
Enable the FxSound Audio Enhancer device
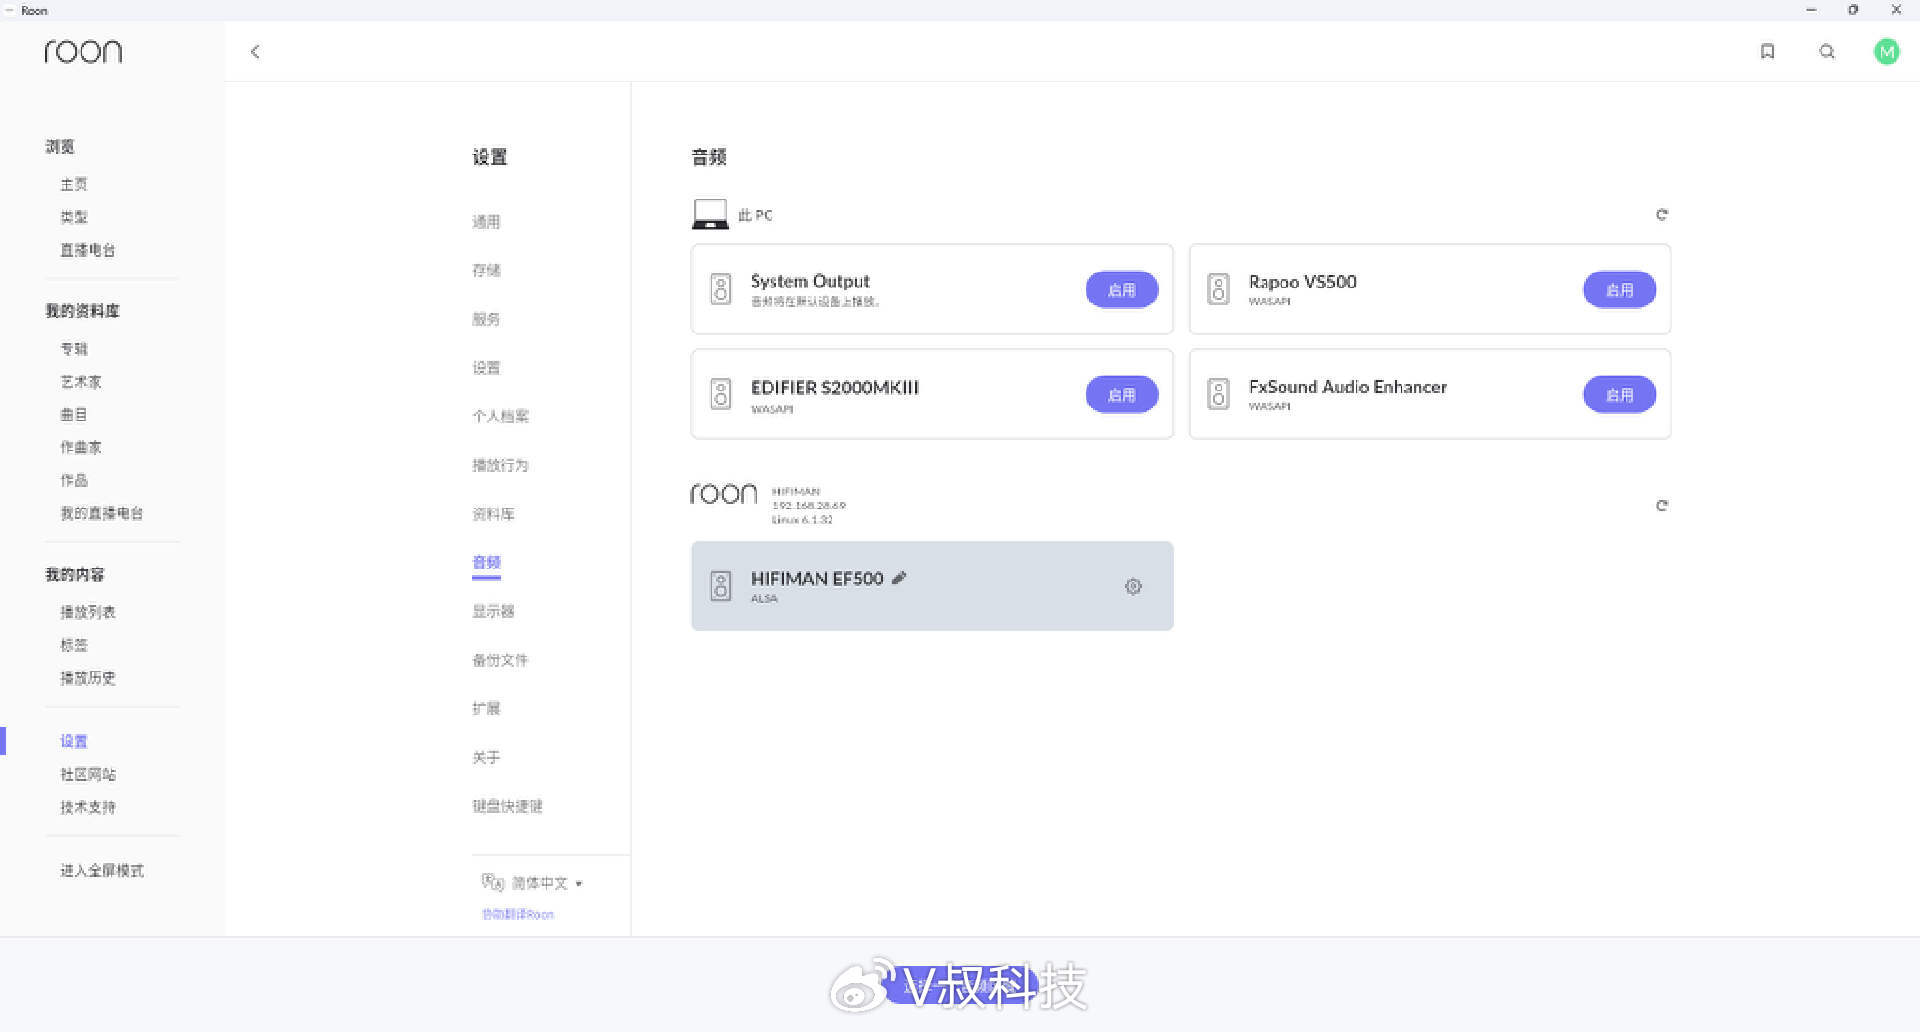[1618, 395]
